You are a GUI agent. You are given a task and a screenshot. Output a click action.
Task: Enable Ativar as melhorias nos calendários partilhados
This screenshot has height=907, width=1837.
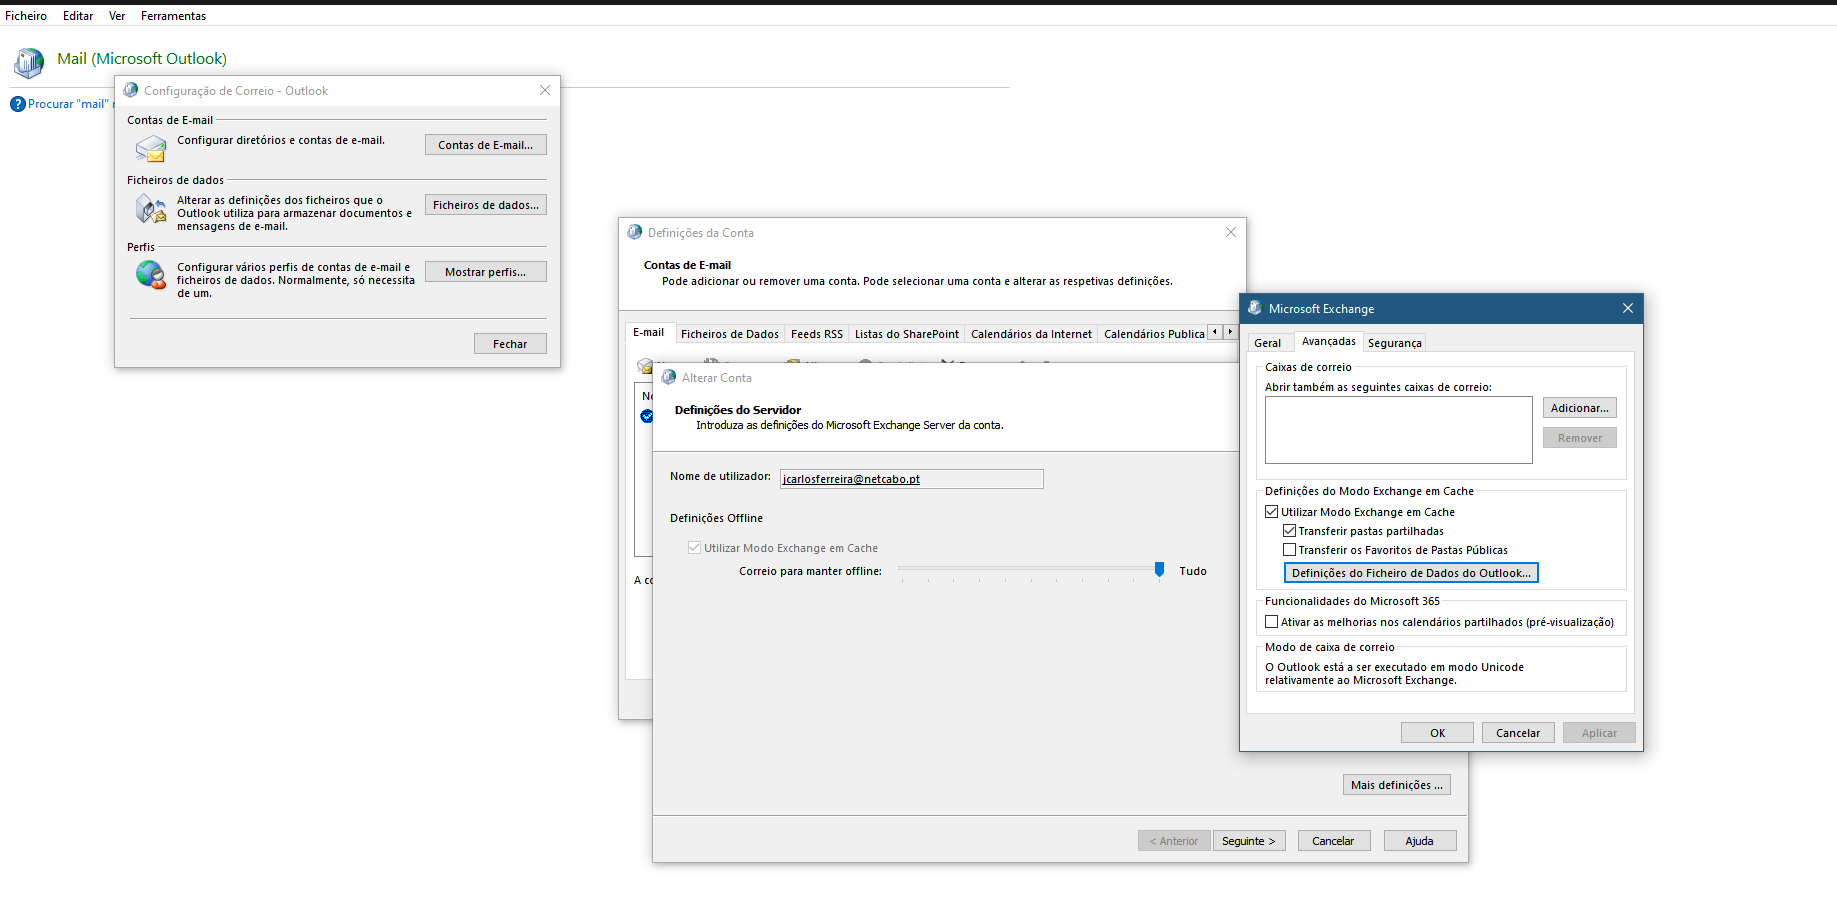1272,622
